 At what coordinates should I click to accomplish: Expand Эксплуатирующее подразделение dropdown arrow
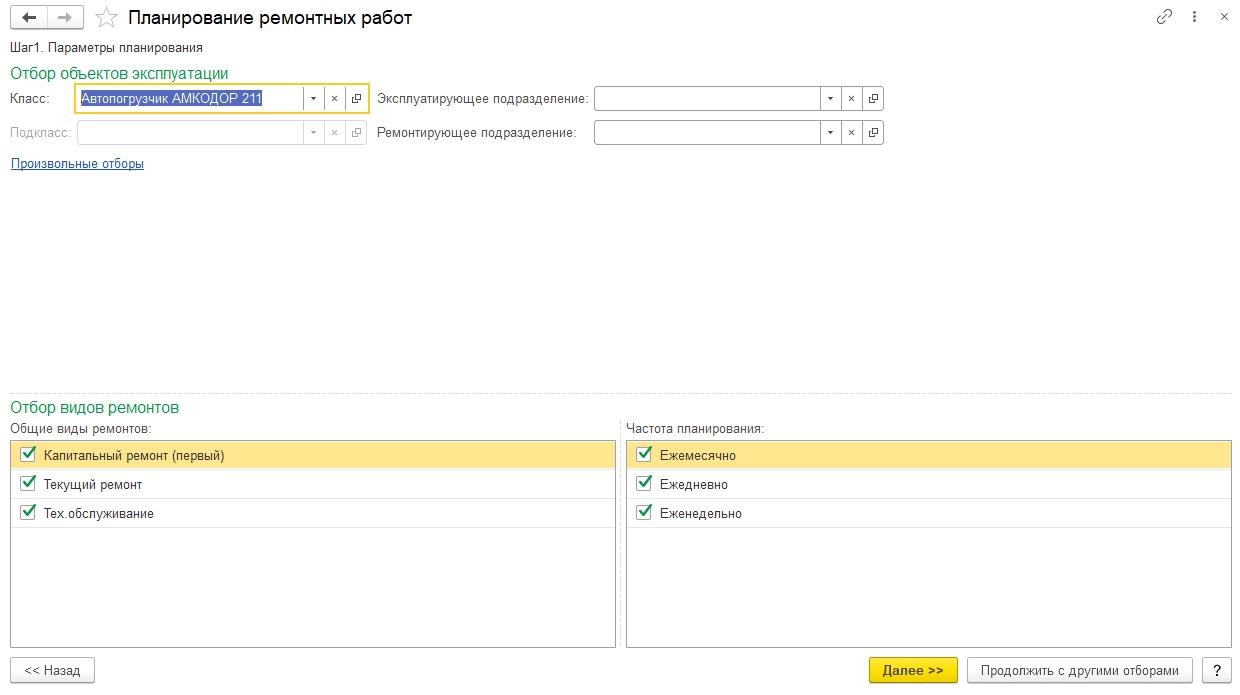click(830, 99)
